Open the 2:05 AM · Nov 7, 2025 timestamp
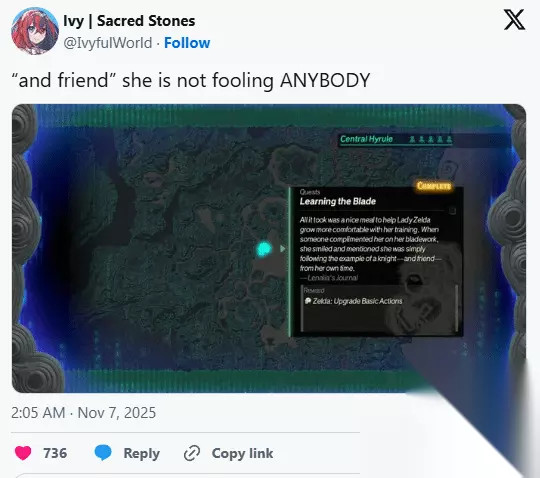Image resolution: width=540 pixels, height=478 pixels. (x=83, y=413)
